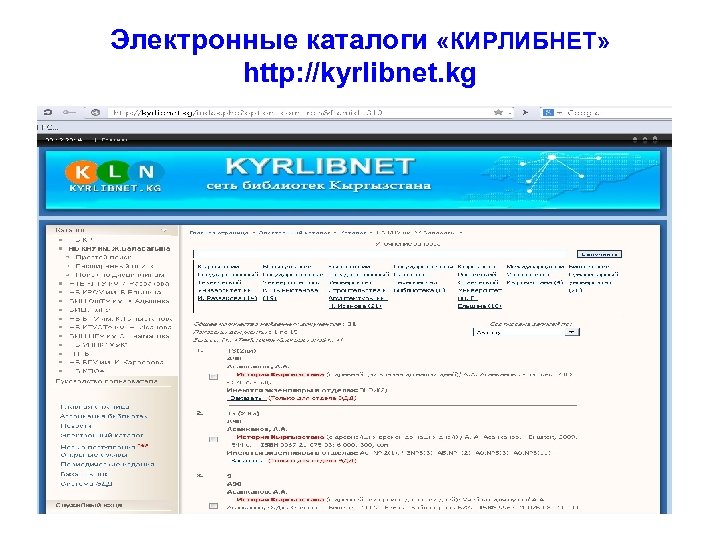Open the Ельцина (10) library results
This screenshot has height=540, width=720.
click(479, 306)
